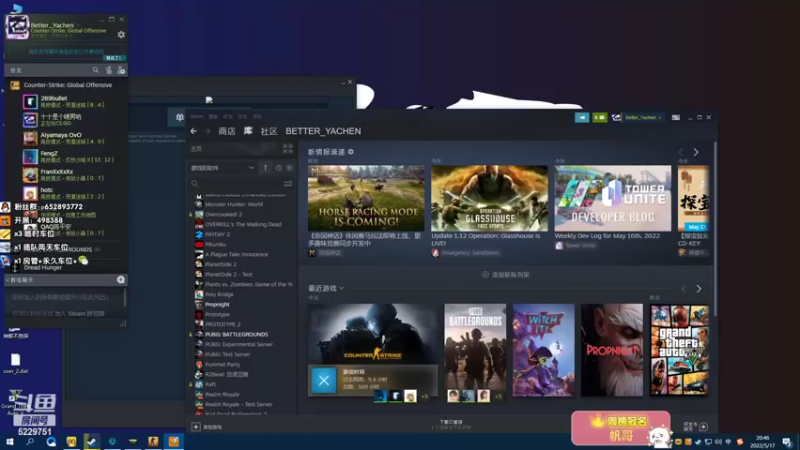Select Overcooked! 2 in the game list
This screenshot has height=450, width=800.
point(223,214)
